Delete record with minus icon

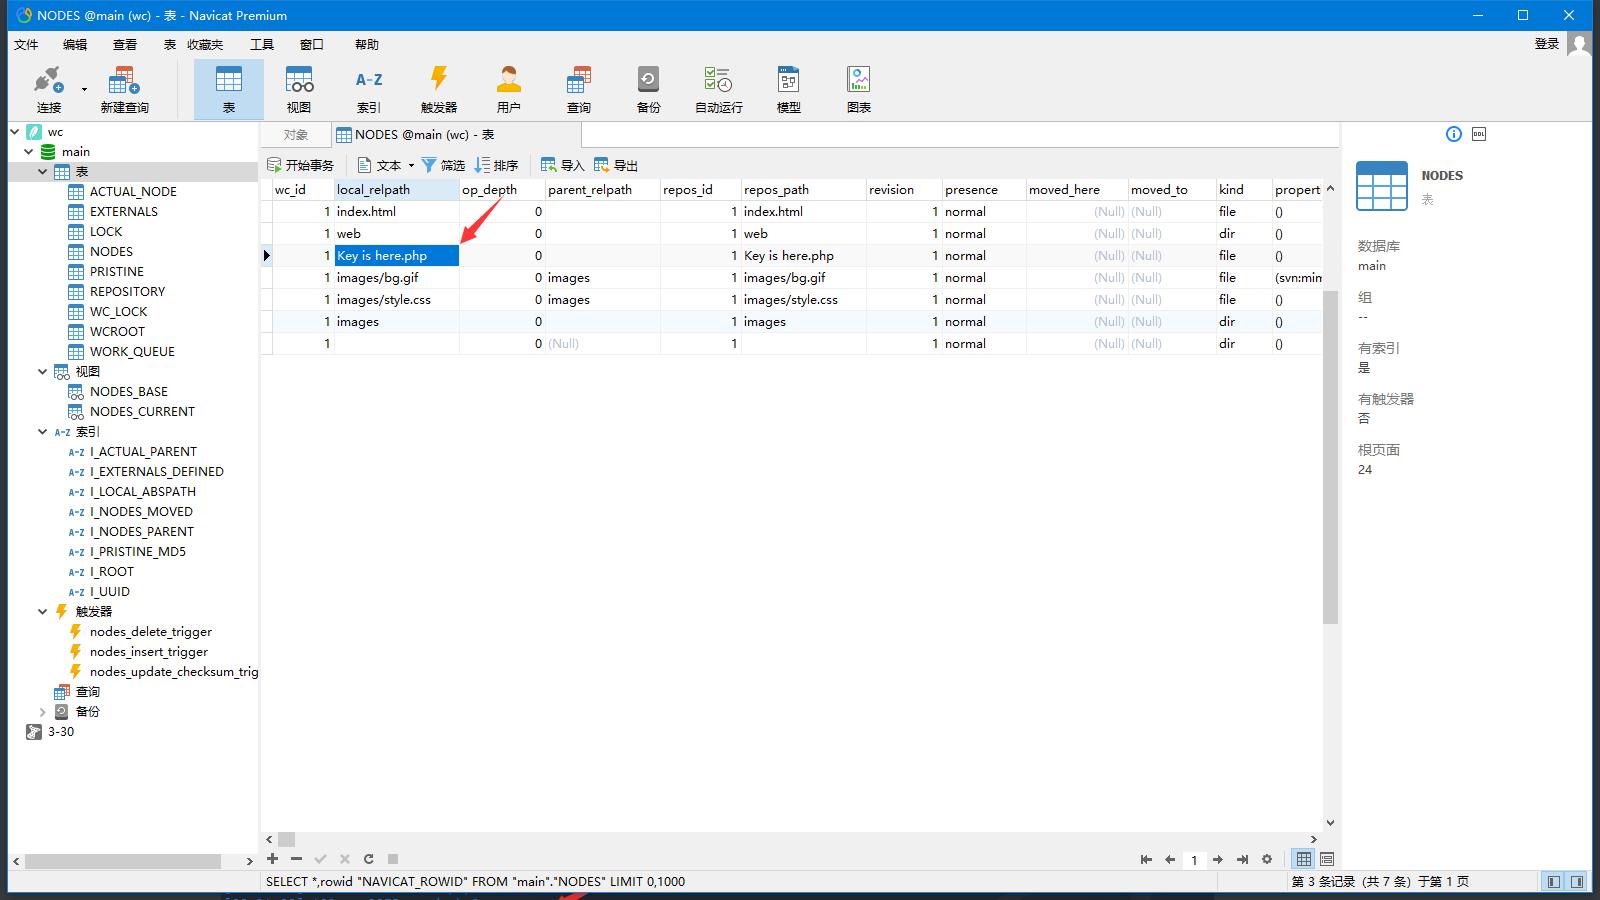click(x=296, y=859)
